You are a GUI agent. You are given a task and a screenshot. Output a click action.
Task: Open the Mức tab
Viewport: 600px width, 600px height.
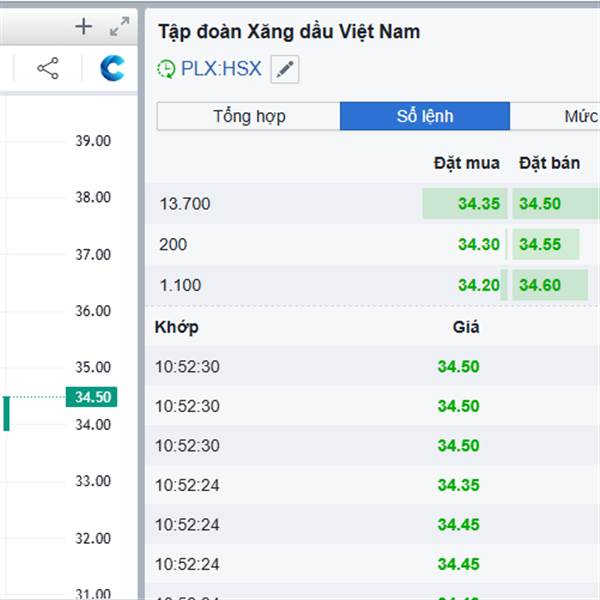[580, 116]
